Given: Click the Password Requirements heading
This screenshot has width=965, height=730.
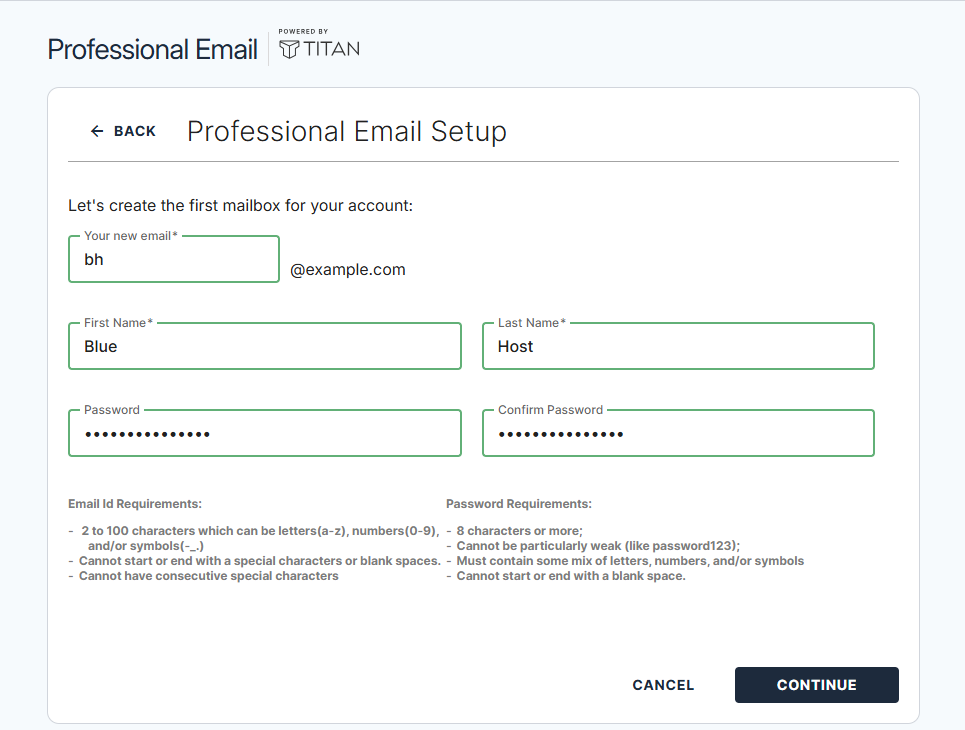Looking at the screenshot, I should click(521, 503).
